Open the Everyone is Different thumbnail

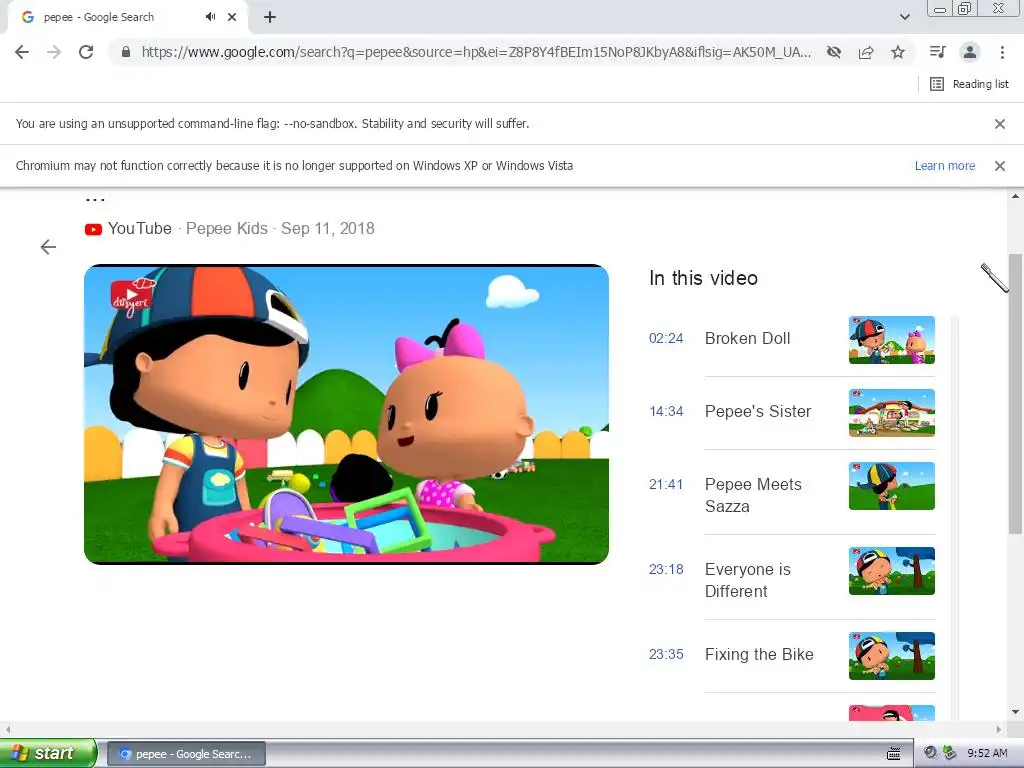[x=891, y=571]
